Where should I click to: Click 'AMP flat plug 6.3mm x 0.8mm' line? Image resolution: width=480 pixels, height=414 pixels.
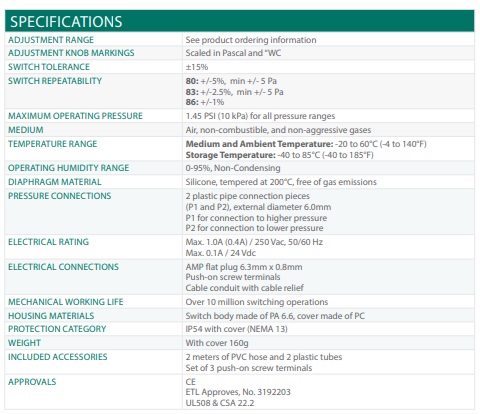point(244,267)
